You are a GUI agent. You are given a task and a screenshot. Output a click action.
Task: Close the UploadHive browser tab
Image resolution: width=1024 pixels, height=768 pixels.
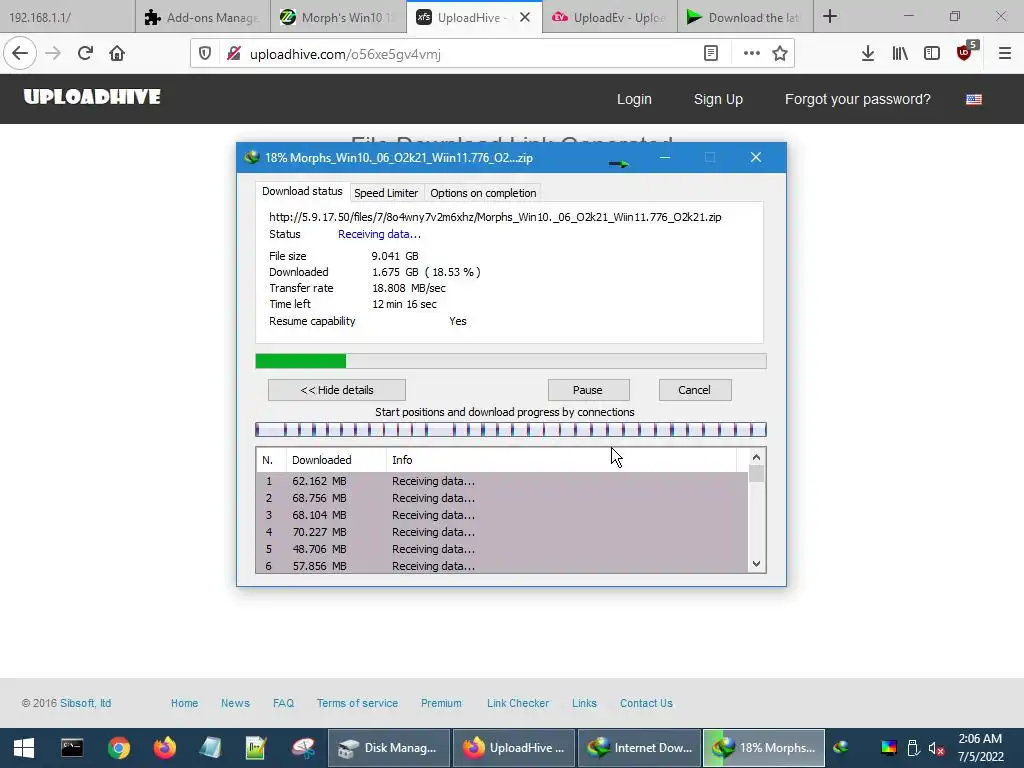[x=525, y=18]
